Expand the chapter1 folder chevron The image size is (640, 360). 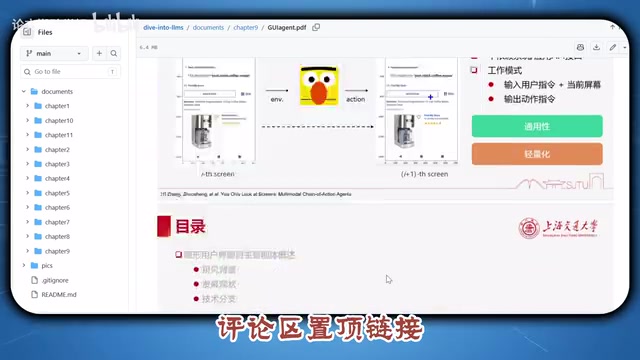coord(27,106)
